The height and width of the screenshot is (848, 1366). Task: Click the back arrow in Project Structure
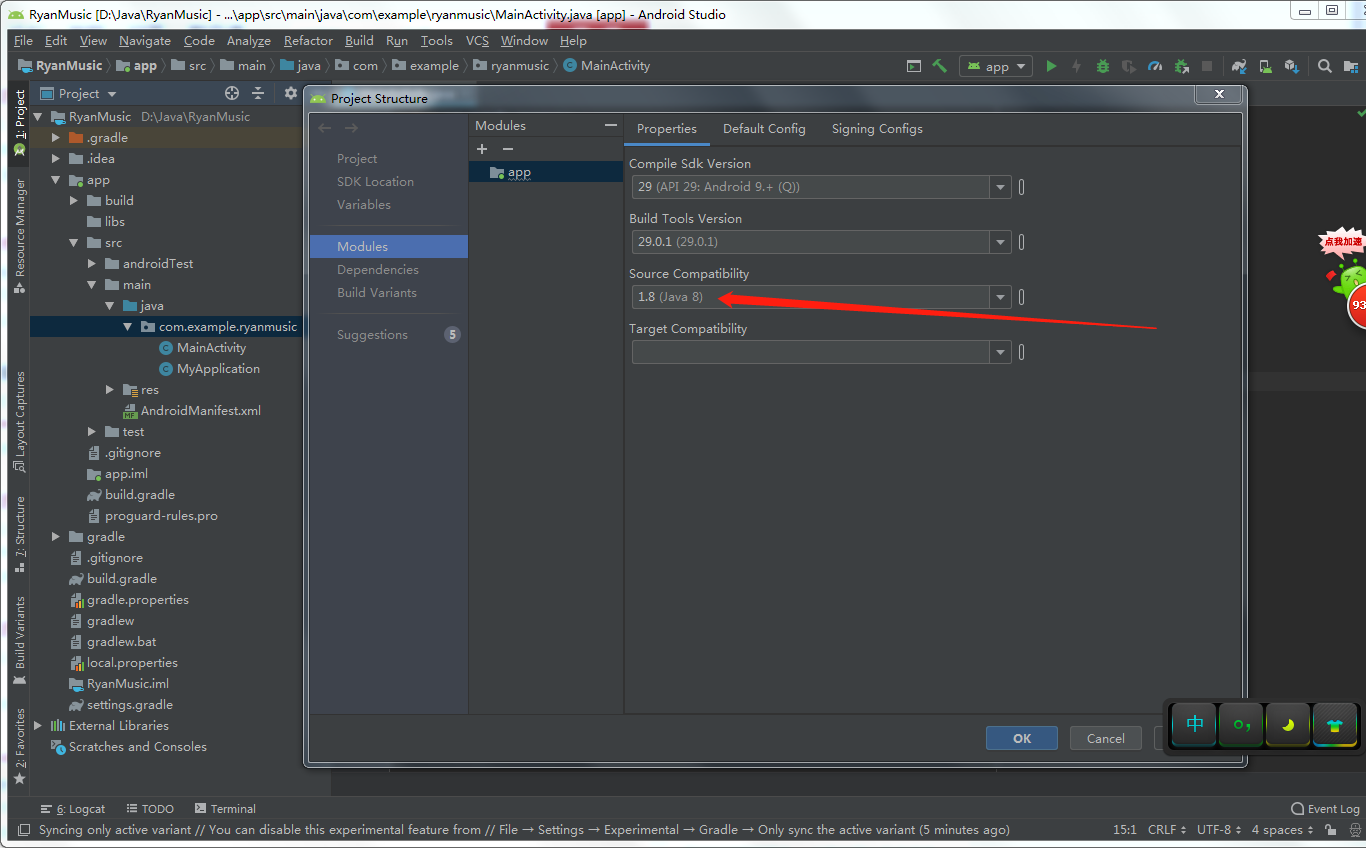324,128
